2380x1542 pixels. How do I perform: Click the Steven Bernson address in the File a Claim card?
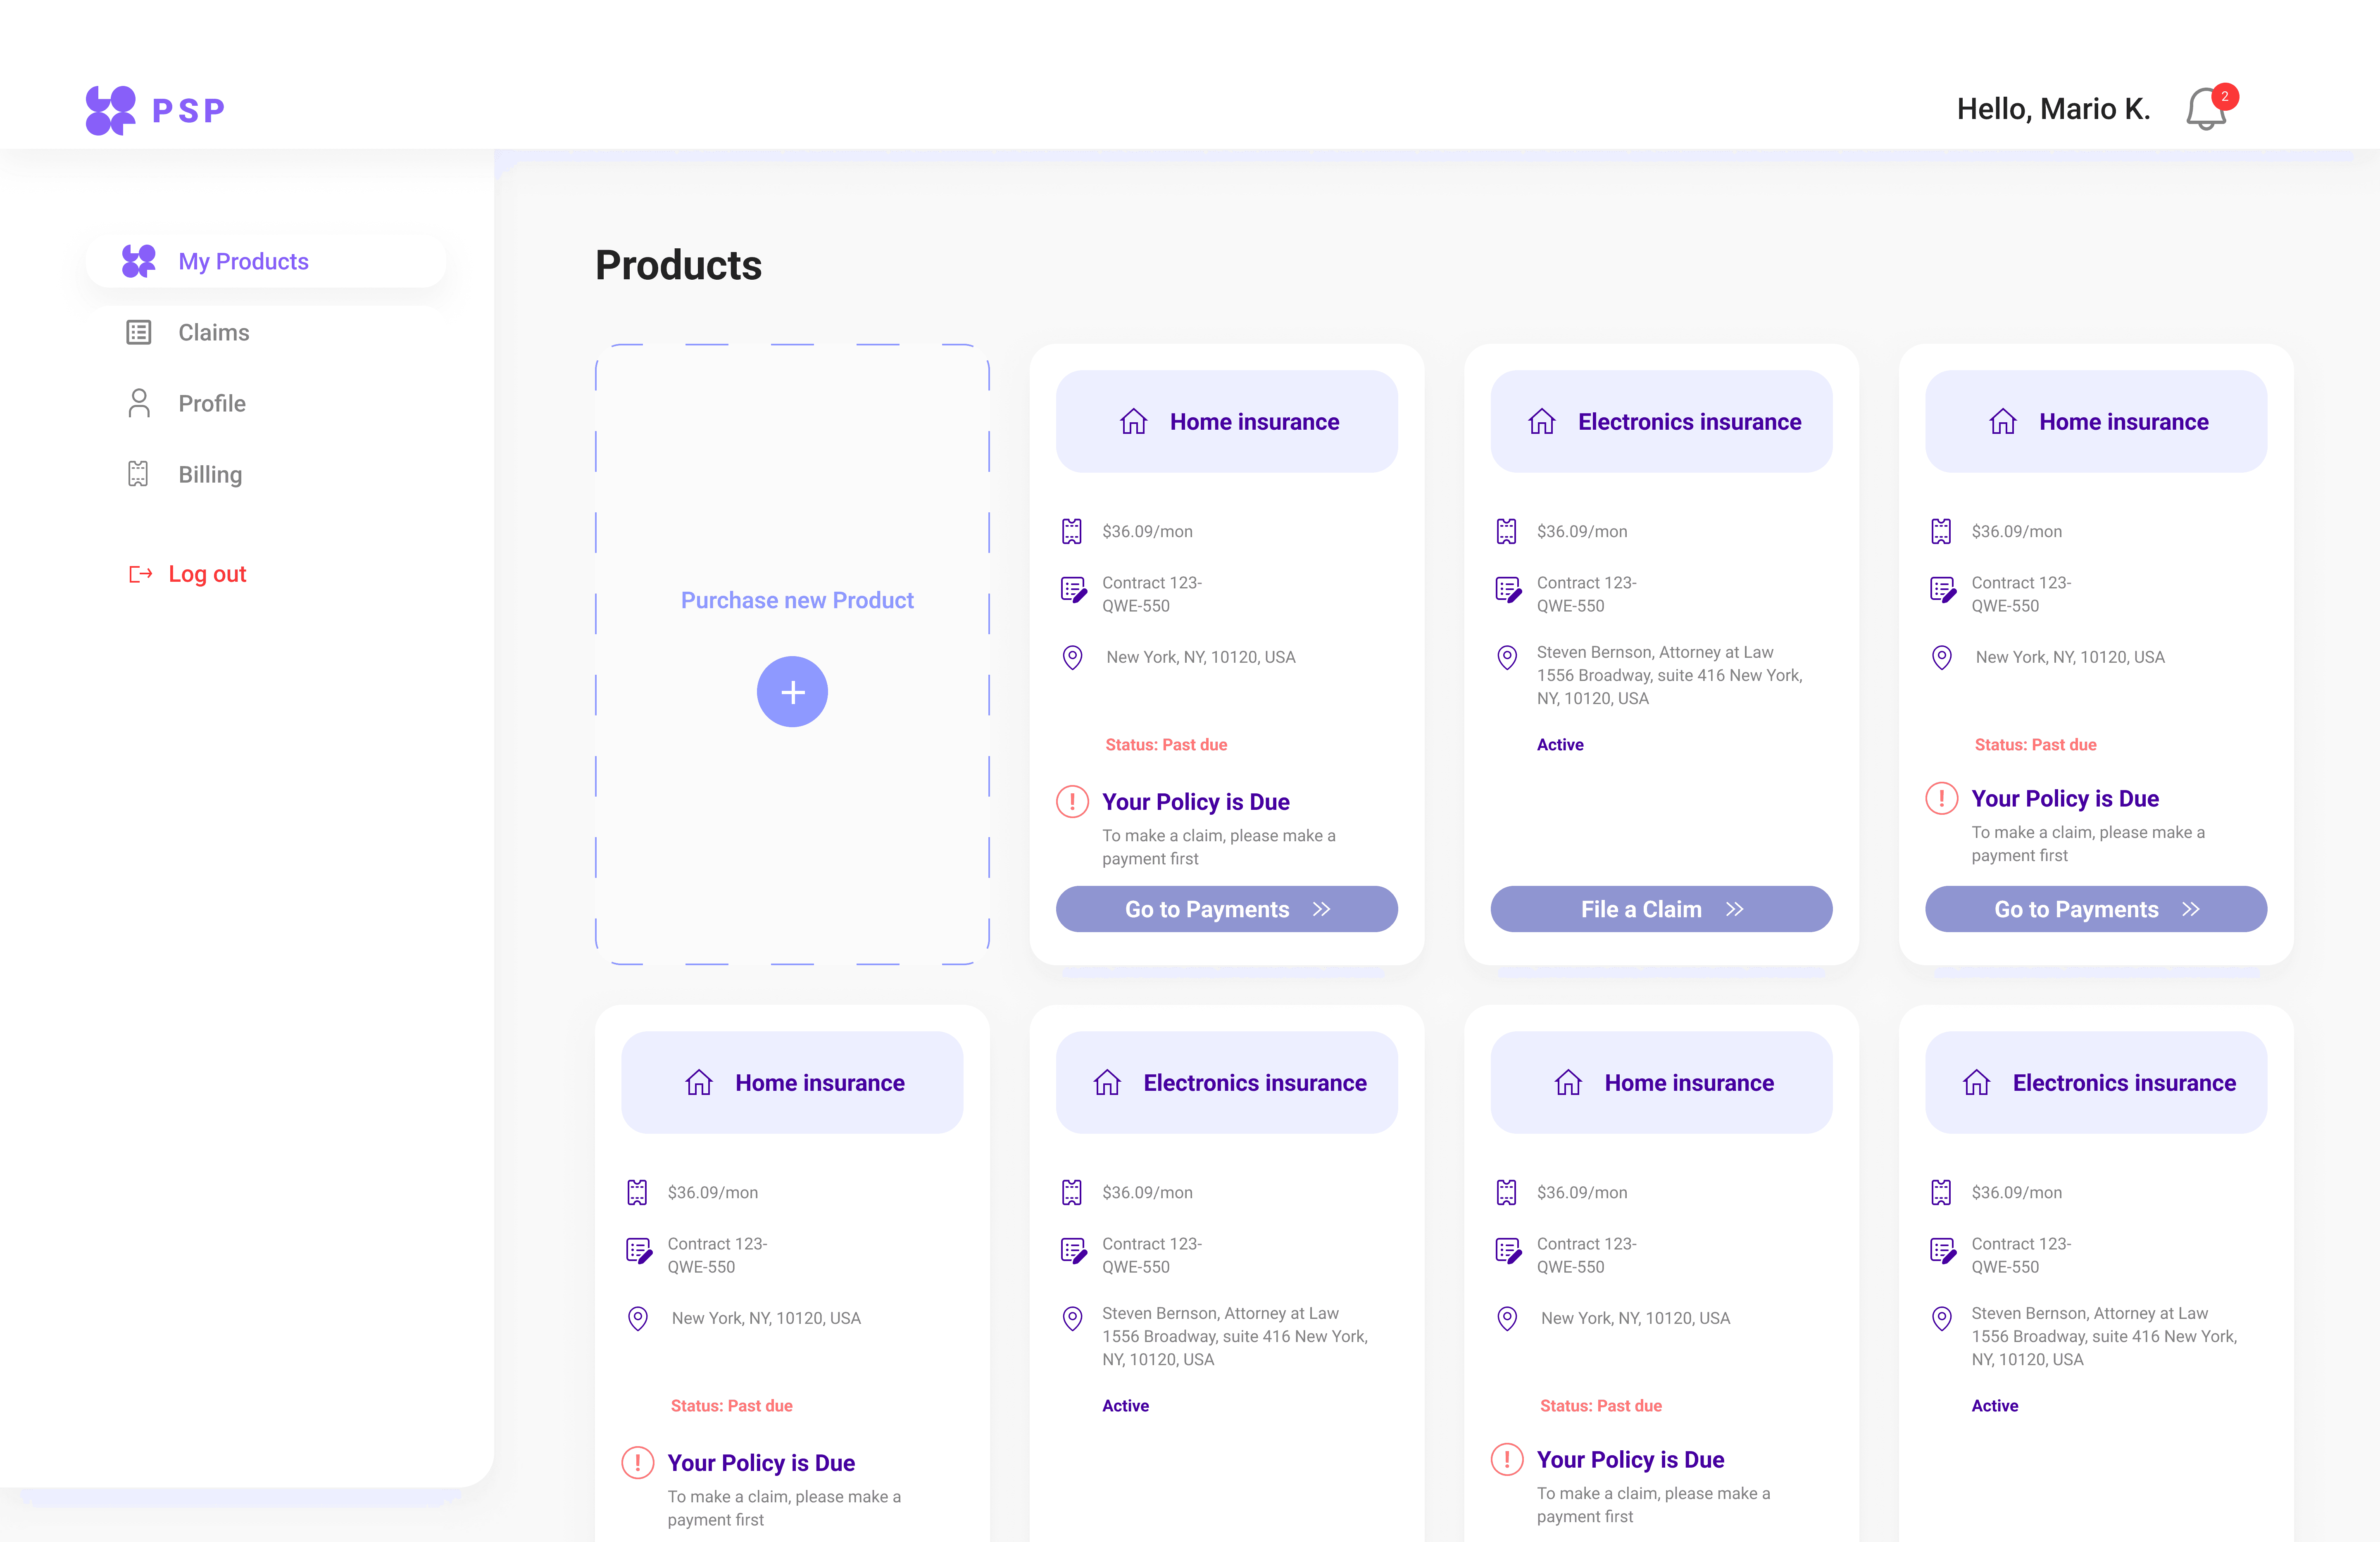tap(1670, 675)
